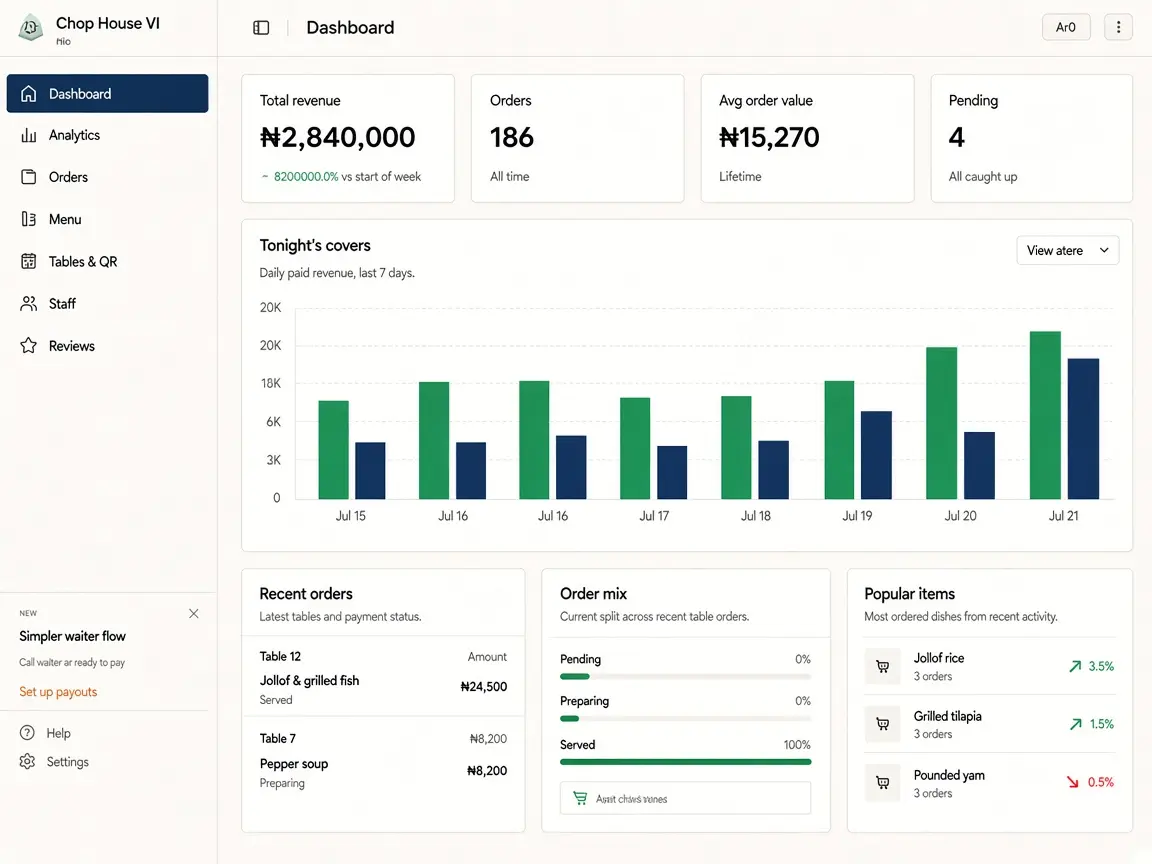Click the green up arrow for Grilled tilapia
This screenshot has height=864, width=1152.
pos(1076,724)
